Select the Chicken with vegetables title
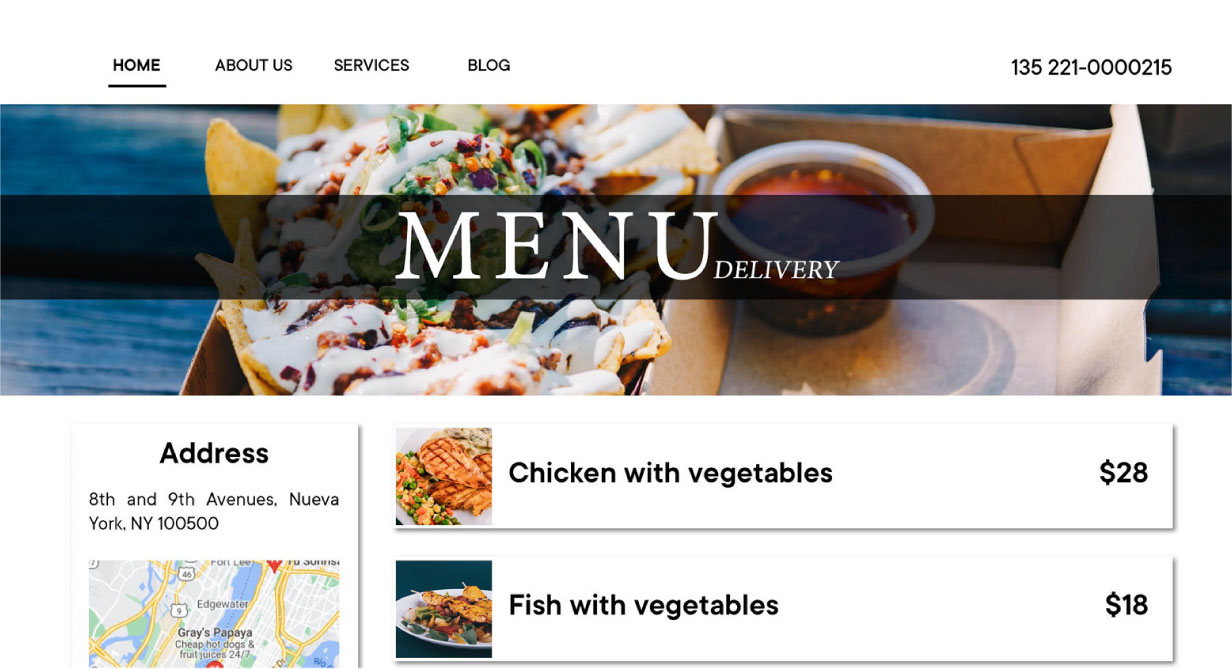1232x669 pixels. (670, 473)
